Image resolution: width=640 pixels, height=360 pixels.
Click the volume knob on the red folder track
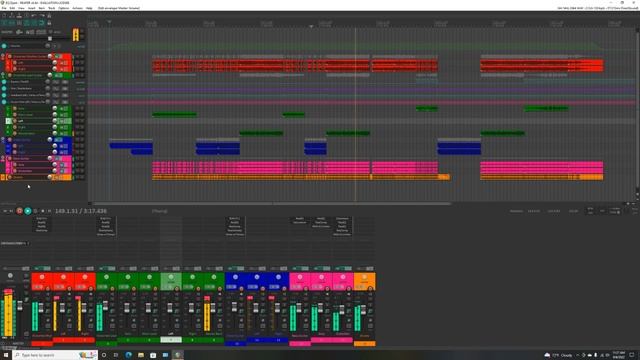click(x=50, y=56)
